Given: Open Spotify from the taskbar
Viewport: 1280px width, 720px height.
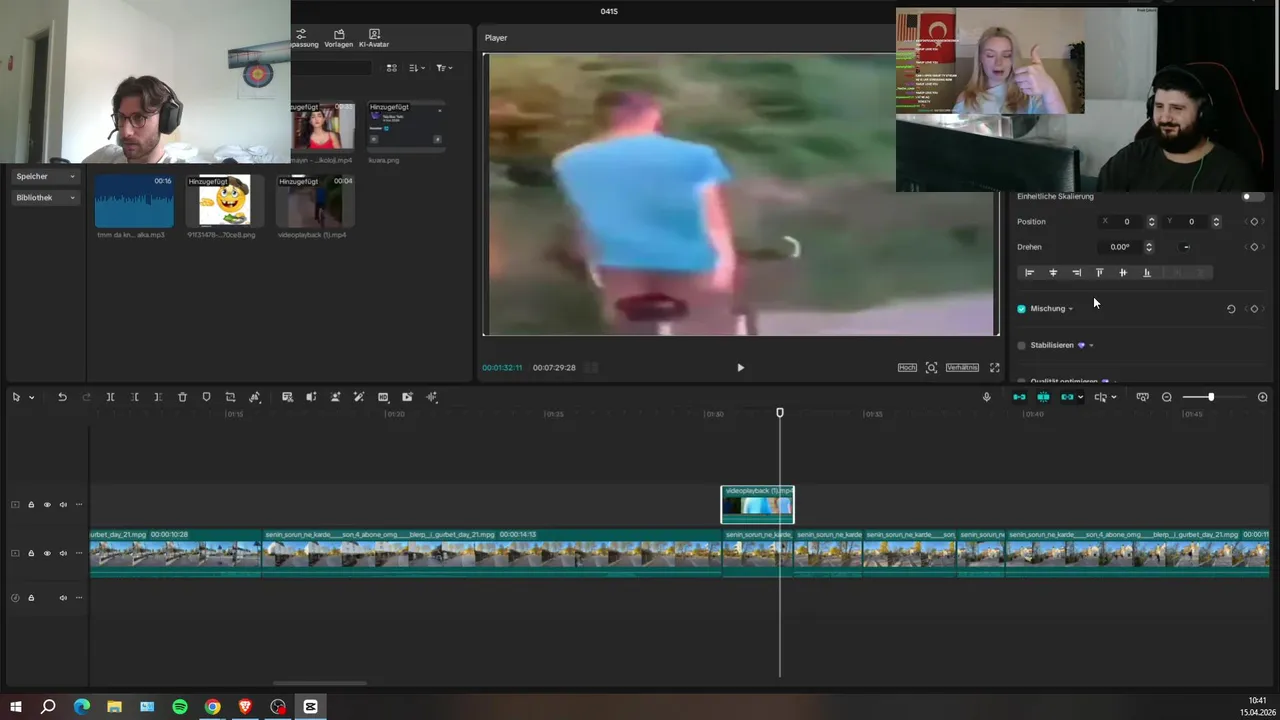Looking at the screenshot, I should pyautogui.click(x=180, y=707).
